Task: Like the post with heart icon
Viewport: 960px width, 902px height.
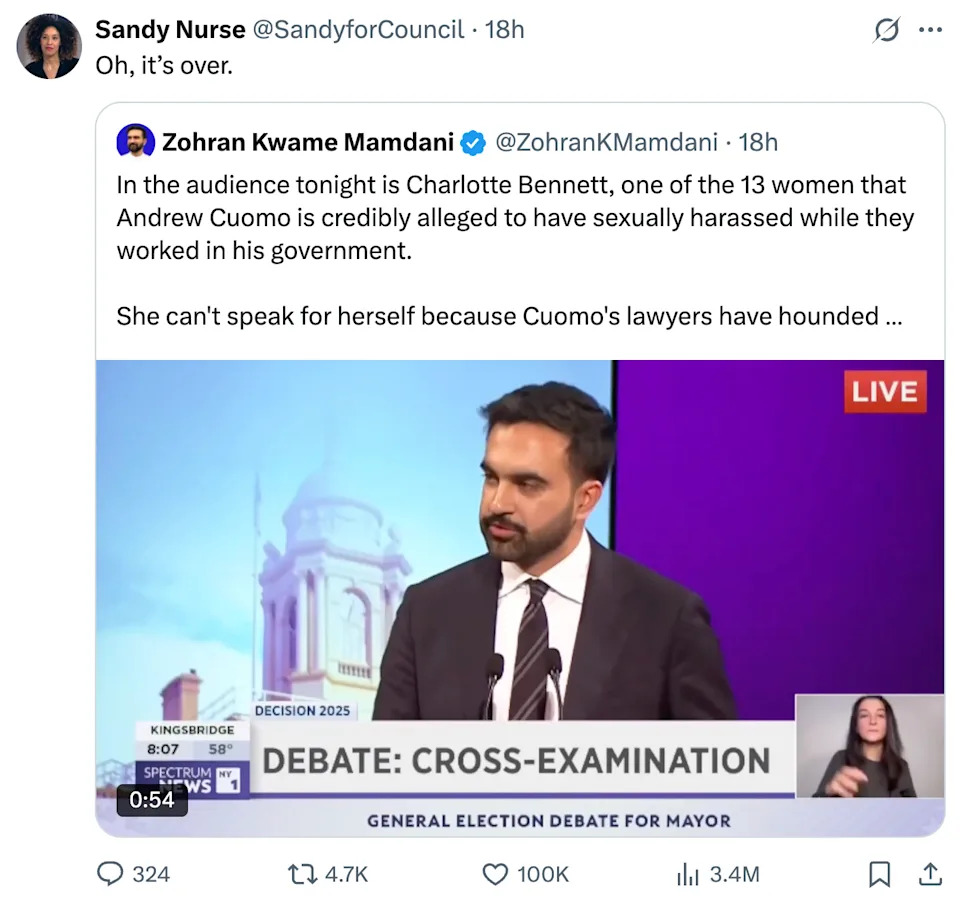Action: point(496,874)
